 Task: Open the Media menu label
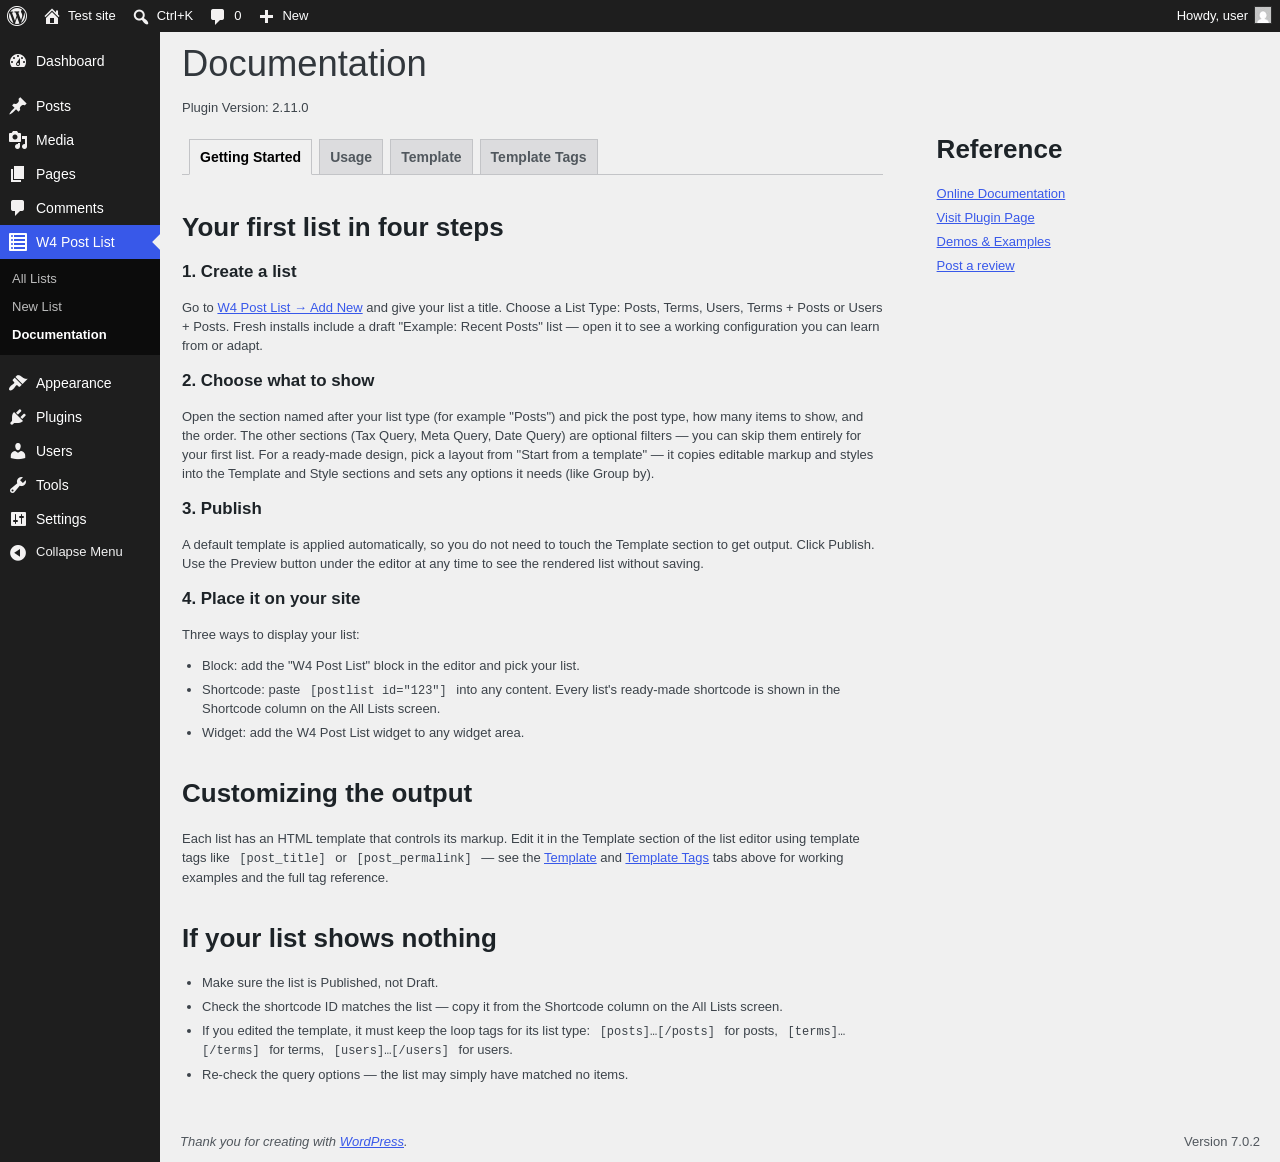pyautogui.click(x=55, y=140)
